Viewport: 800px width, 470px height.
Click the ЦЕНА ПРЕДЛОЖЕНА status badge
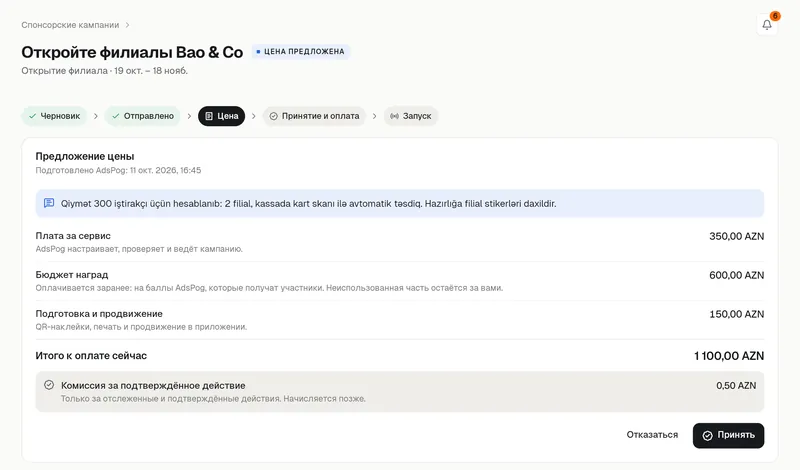pyautogui.click(x=301, y=52)
